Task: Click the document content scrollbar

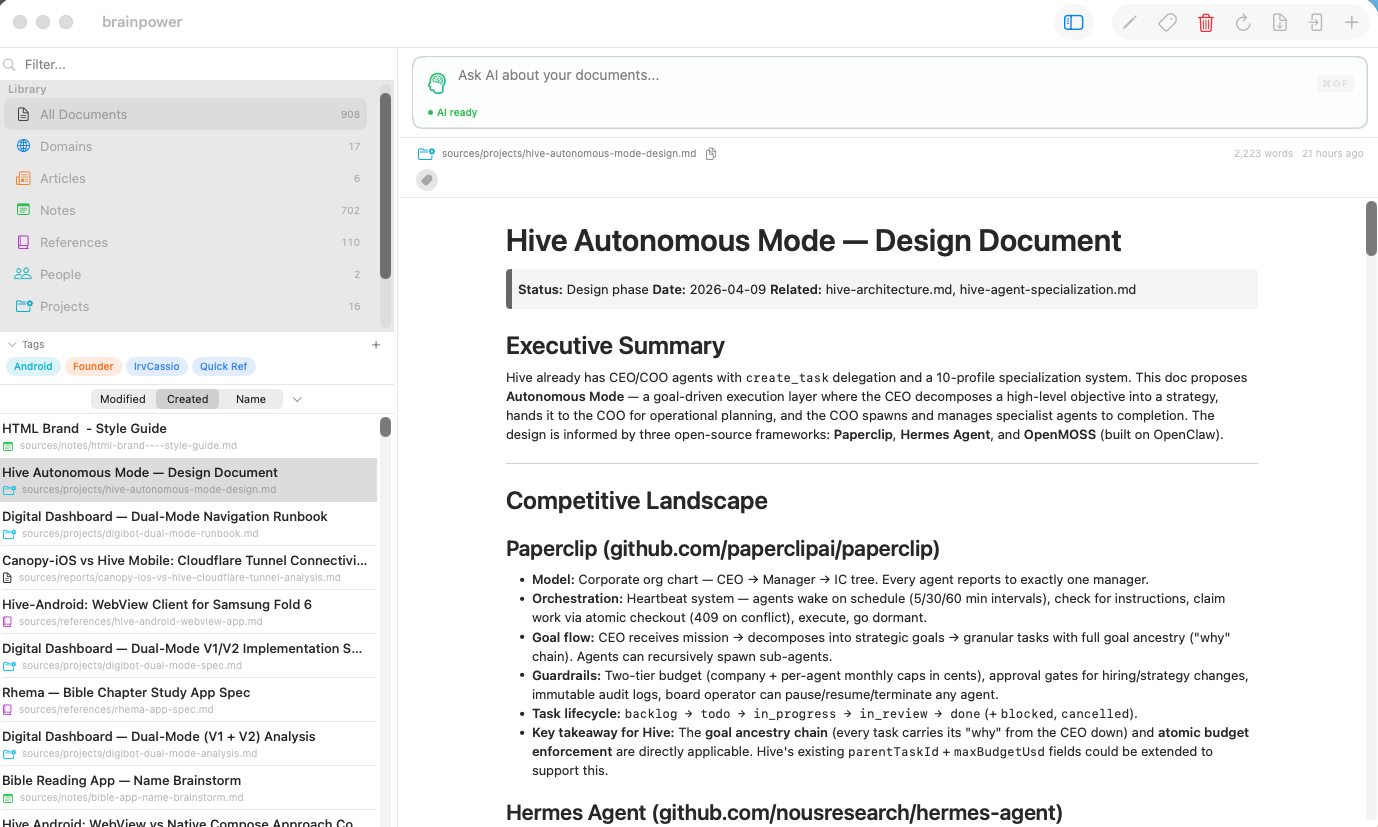Action: click(x=1372, y=228)
